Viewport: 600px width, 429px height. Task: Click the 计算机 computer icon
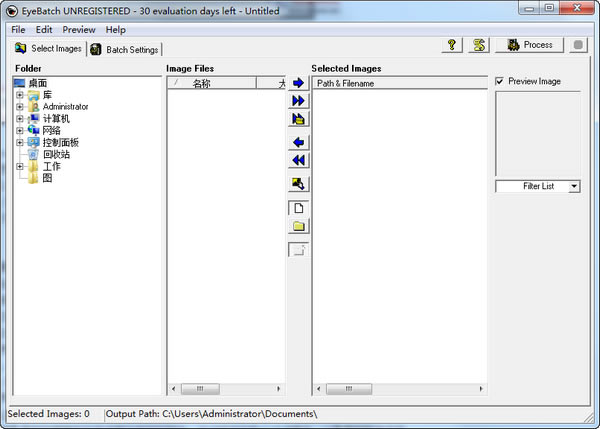pyautogui.click(x=33, y=119)
